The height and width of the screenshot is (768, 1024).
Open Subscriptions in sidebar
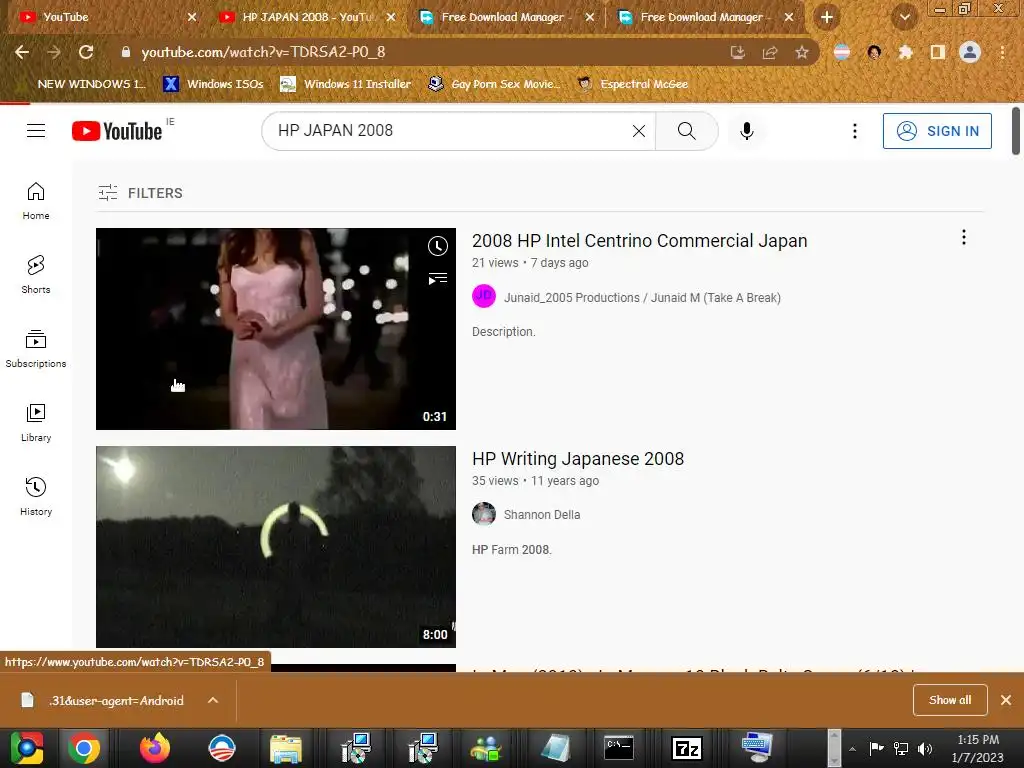coord(36,349)
